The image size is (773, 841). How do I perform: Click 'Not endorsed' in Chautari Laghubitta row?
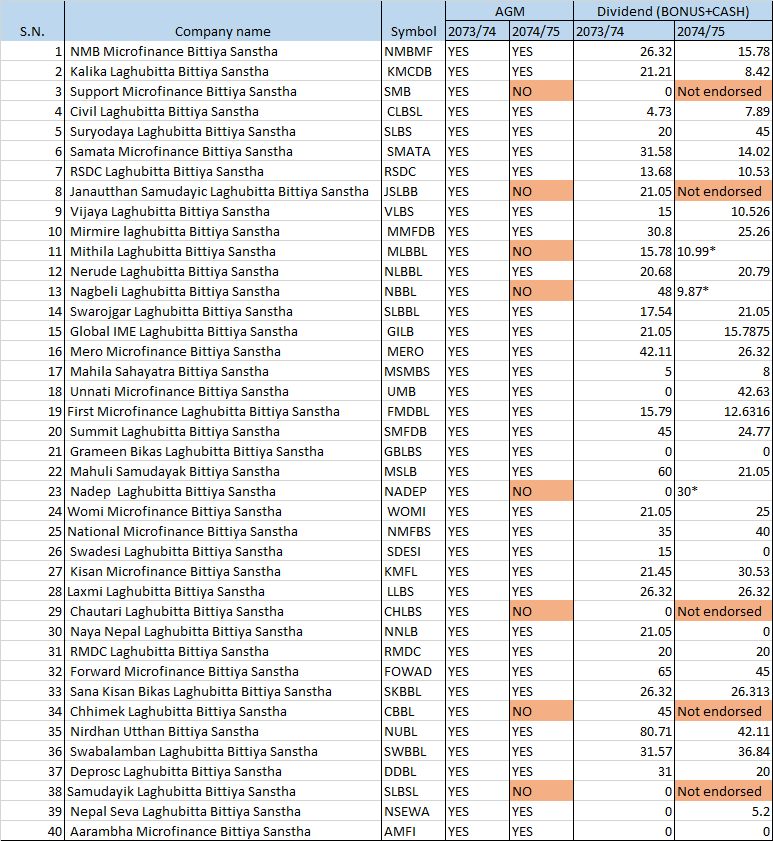pos(723,612)
